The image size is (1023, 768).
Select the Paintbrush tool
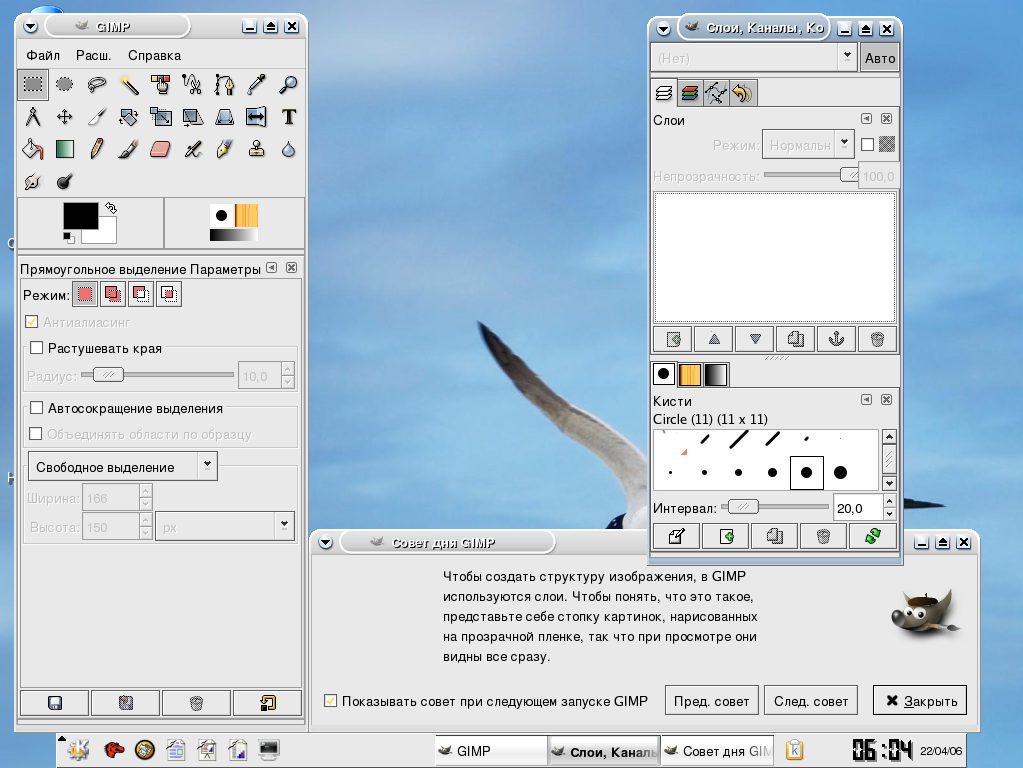(x=129, y=149)
